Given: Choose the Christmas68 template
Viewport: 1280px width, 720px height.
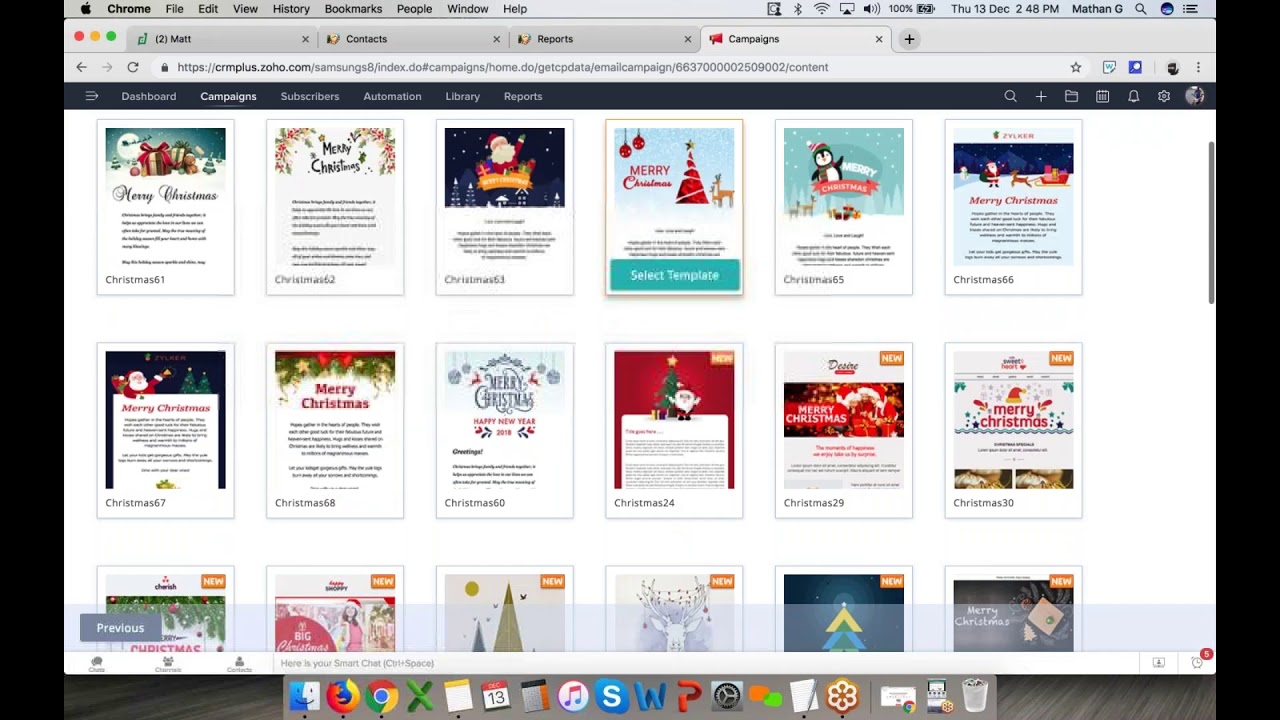Looking at the screenshot, I should pos(335,431).
